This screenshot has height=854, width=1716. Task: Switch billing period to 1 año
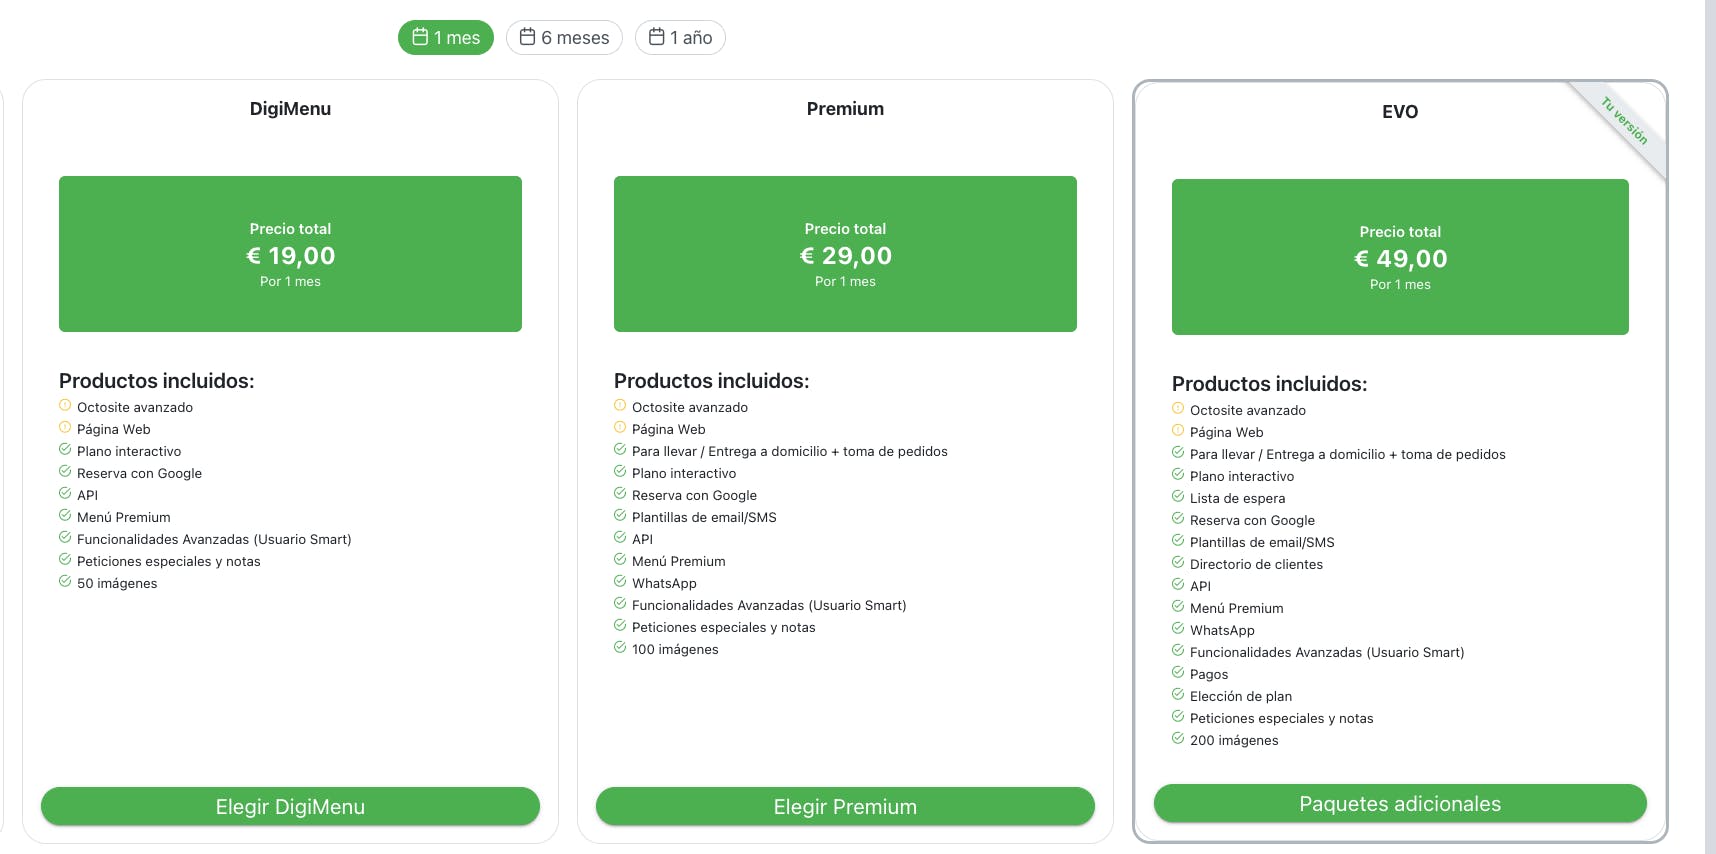[x=680, y=38]
